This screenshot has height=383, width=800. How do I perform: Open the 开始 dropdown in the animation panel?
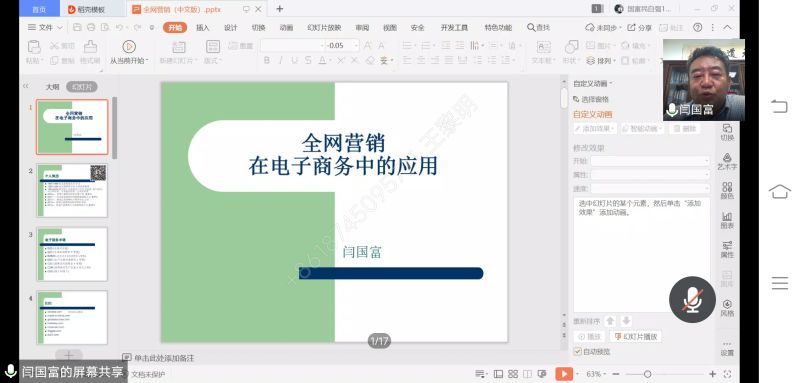tap(650, 161)
